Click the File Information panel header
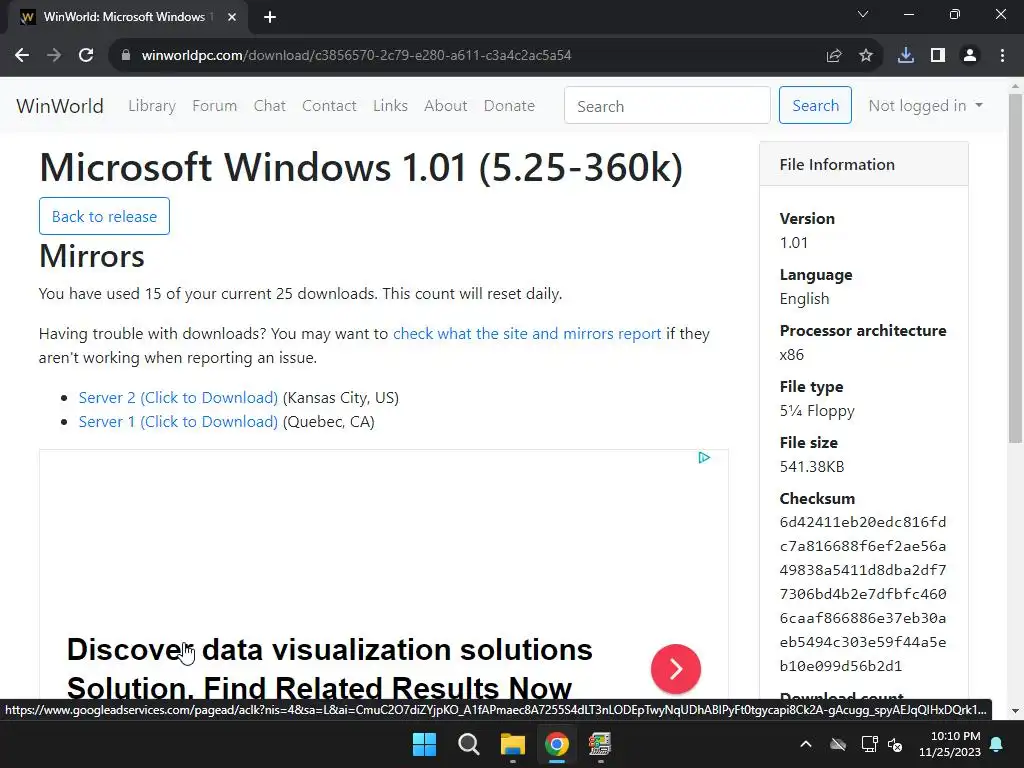The image size is (1024, 768). pos(863,165)
